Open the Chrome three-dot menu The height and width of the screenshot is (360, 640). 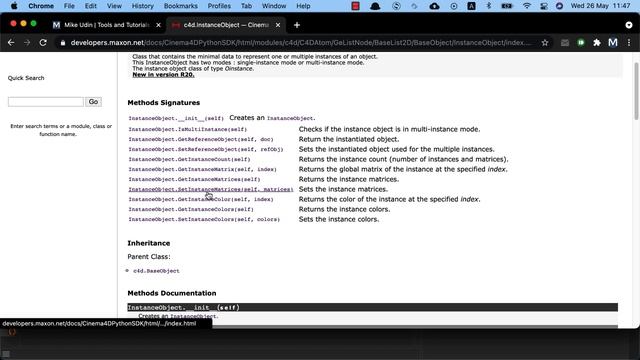[x=629, y=42]
